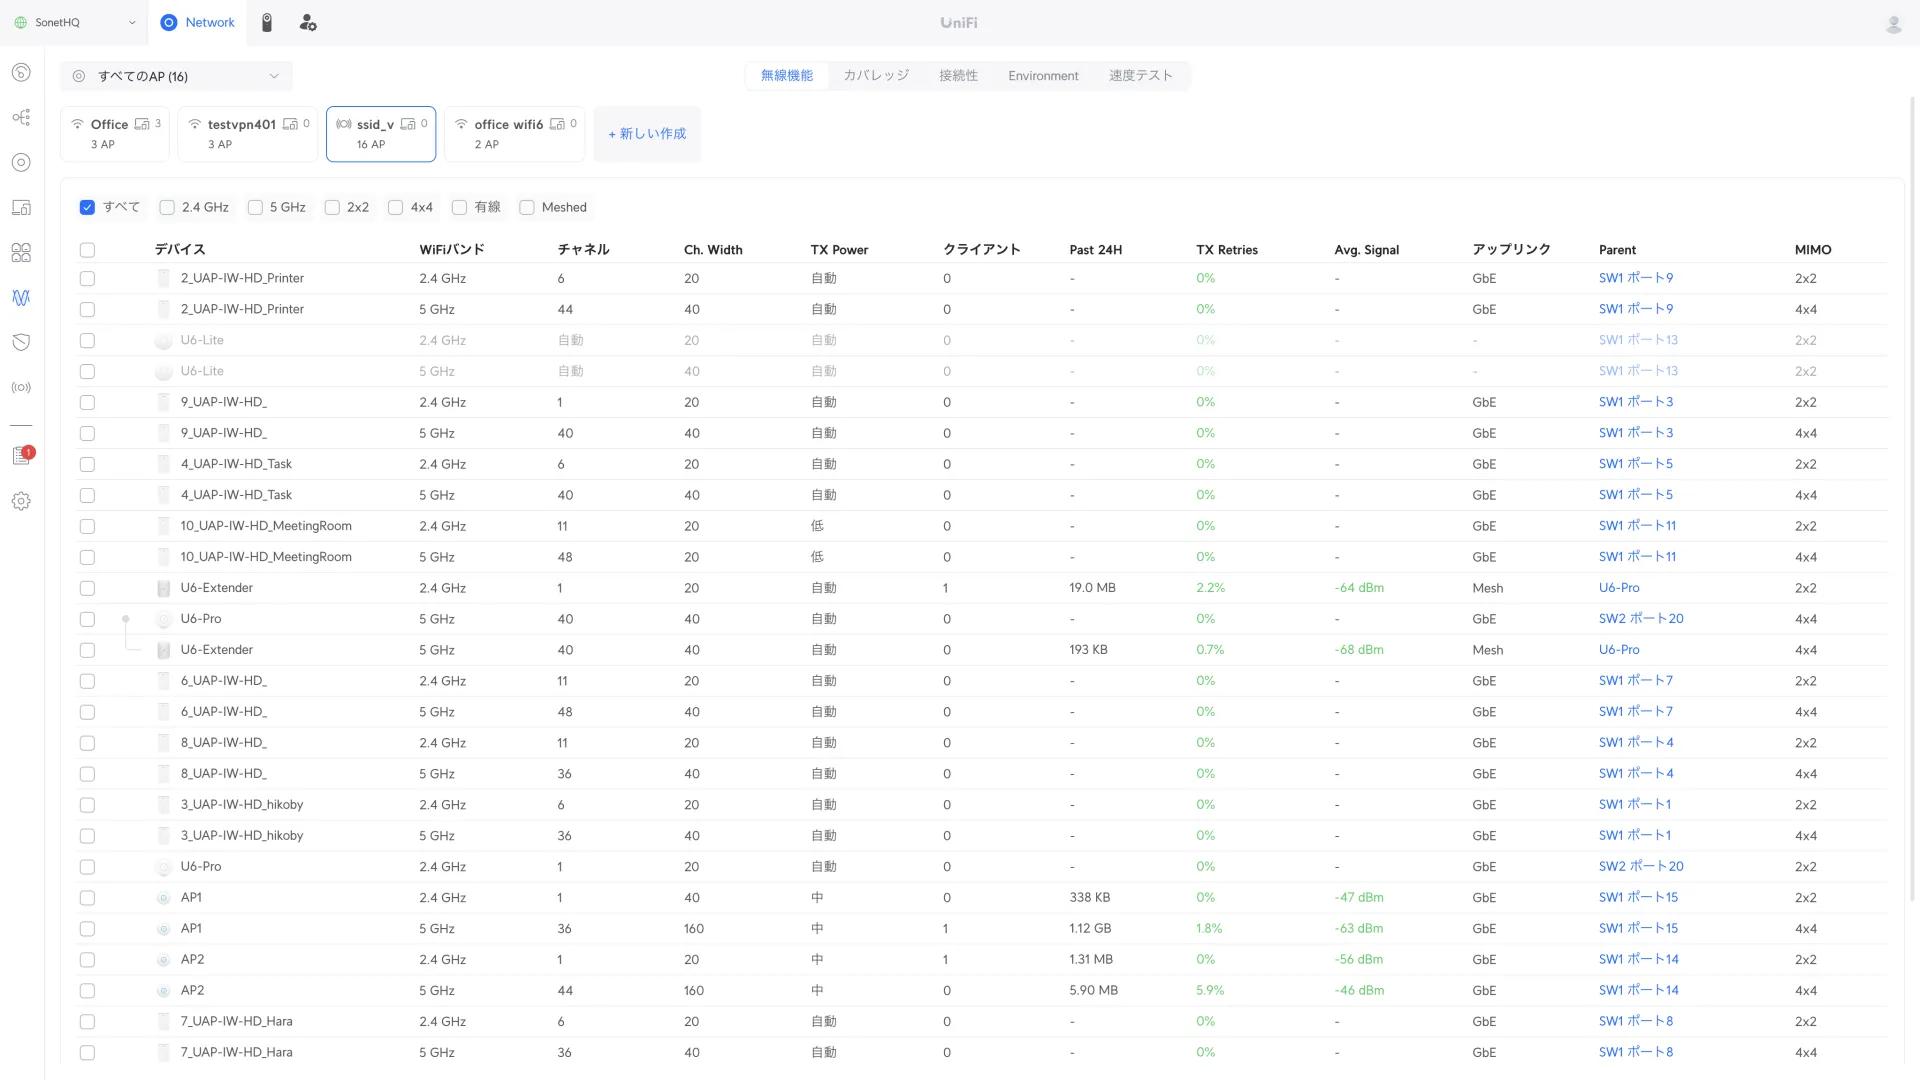Screen dimensions: 1920x1080
Task: Expand the SonetHQ site dropdown
Action: pyautogui.click(x=74, y=22)
